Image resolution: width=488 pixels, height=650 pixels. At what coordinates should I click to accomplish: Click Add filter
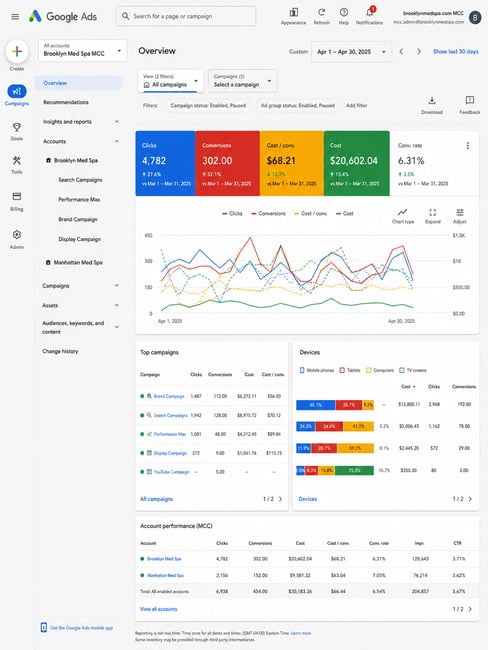click(357, 105)
